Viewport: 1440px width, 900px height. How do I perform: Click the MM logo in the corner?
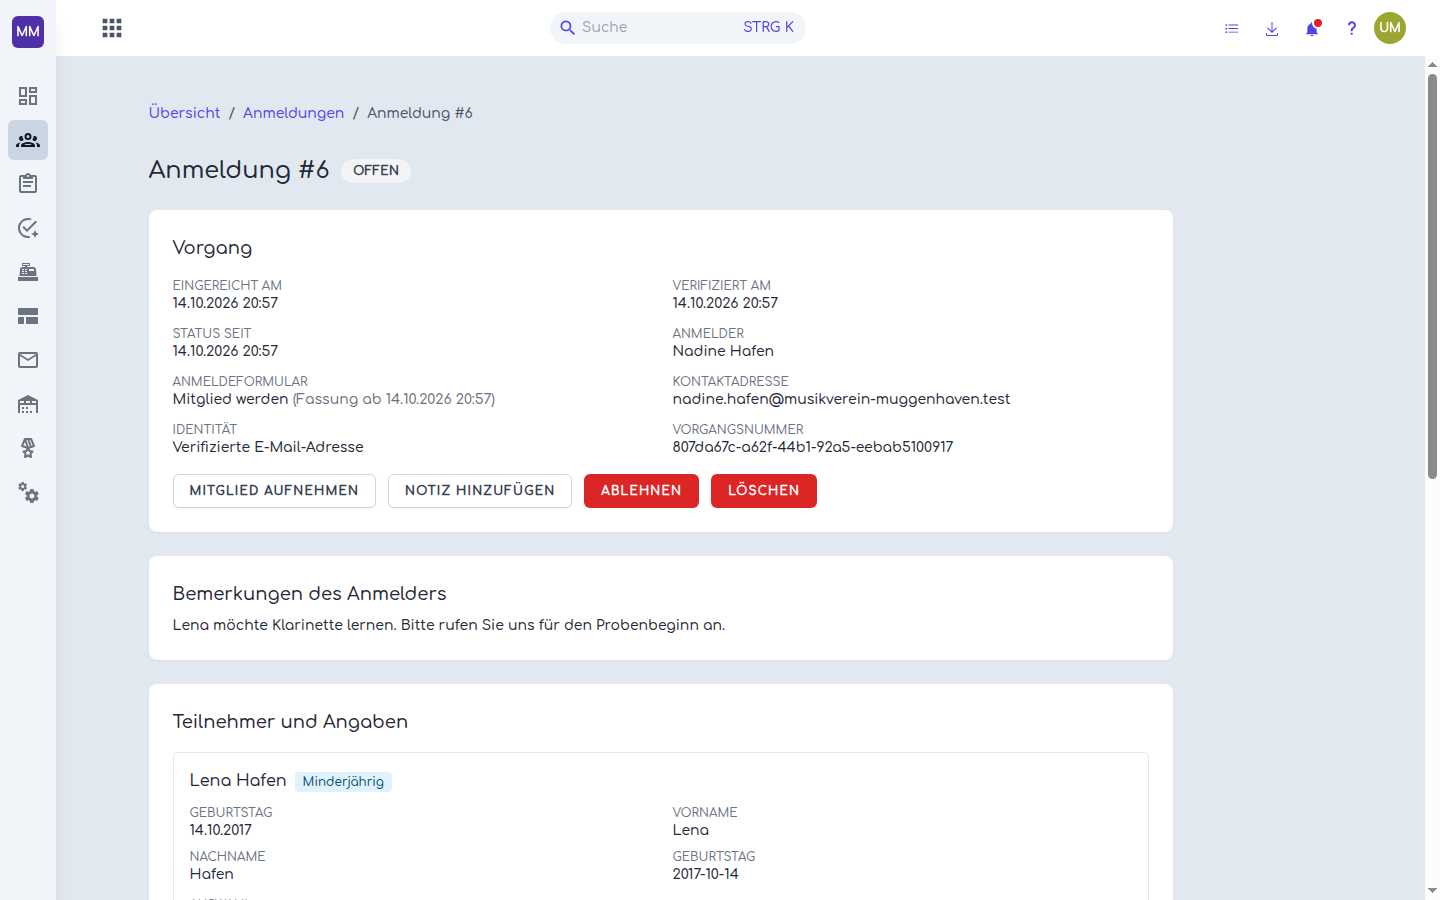pos(28,31)
